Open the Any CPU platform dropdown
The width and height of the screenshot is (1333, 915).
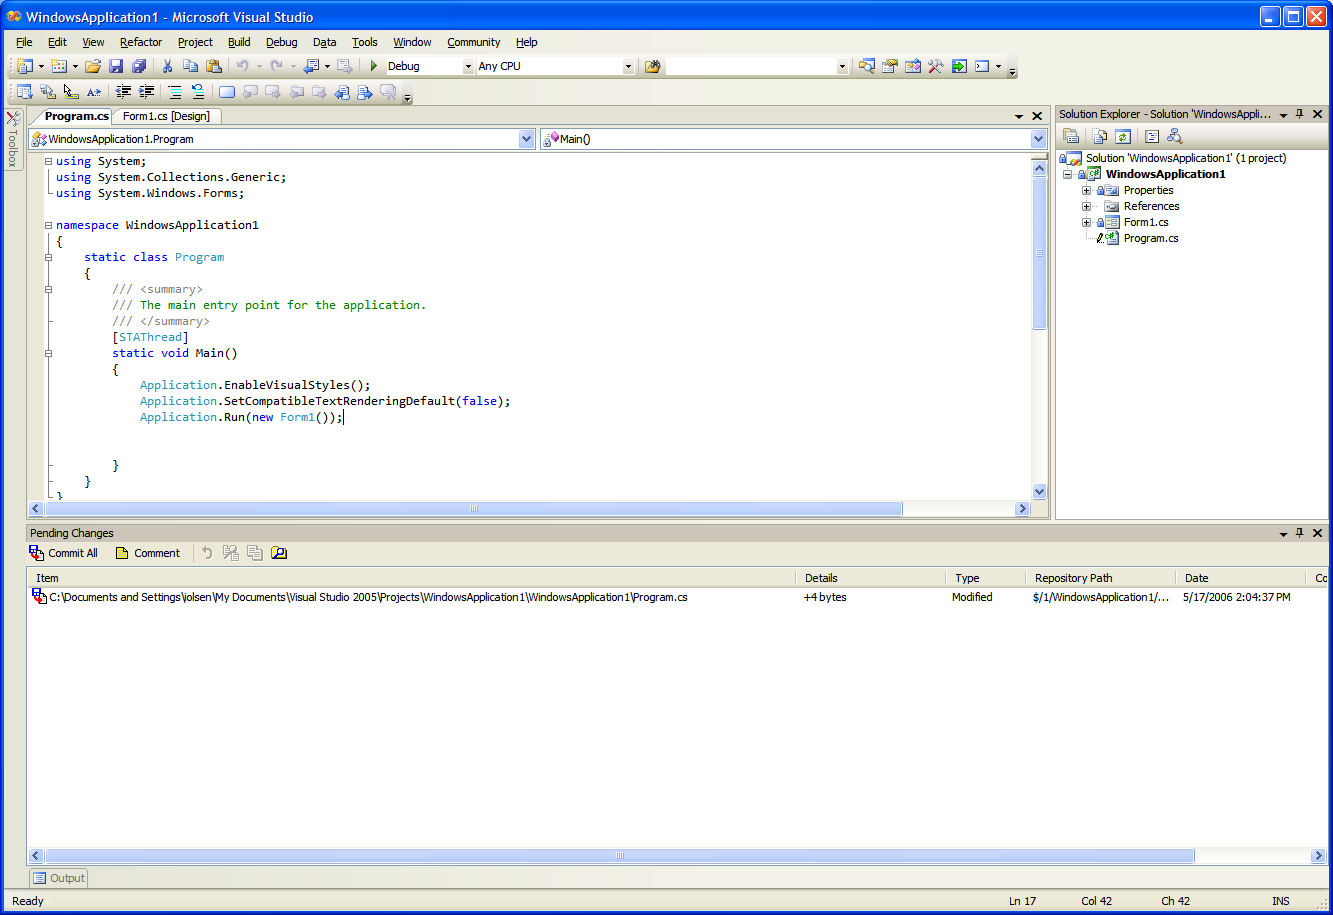[x=628, y=66]
